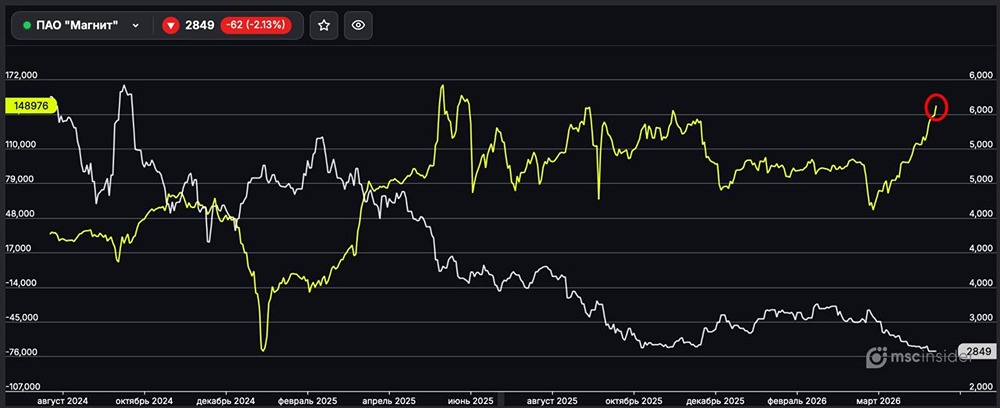Click the white 2849 price tag on the chart's right edge

pyautogui.click(x=978, y=351)
